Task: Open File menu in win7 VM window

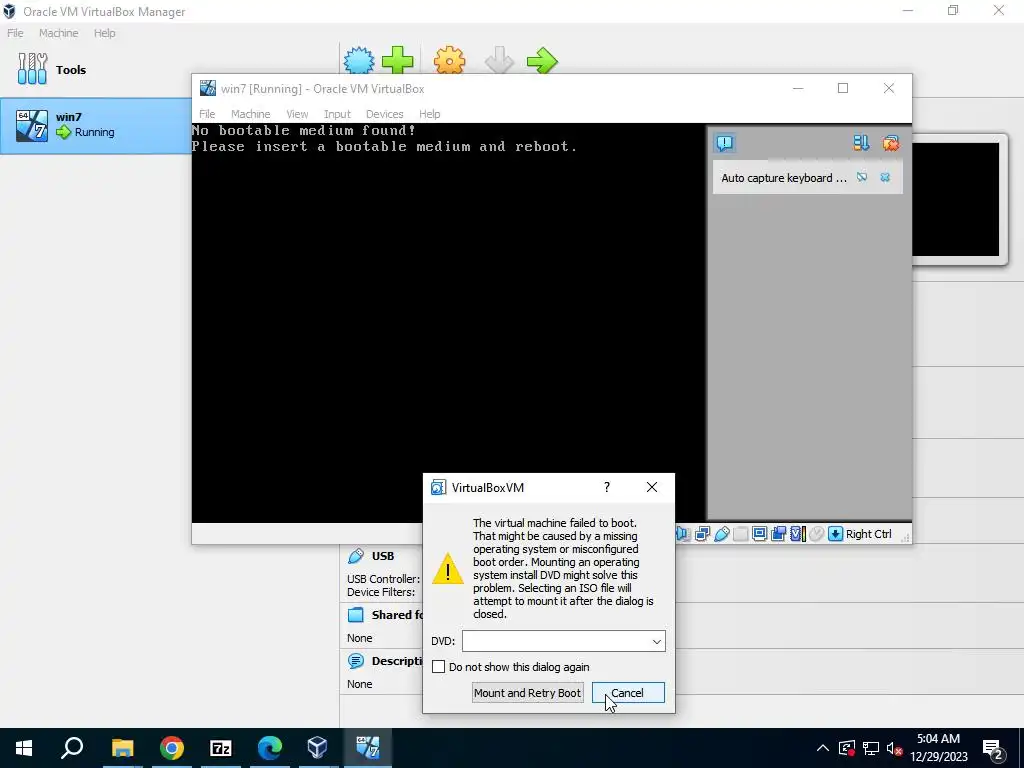Action: tap(207, 114)
